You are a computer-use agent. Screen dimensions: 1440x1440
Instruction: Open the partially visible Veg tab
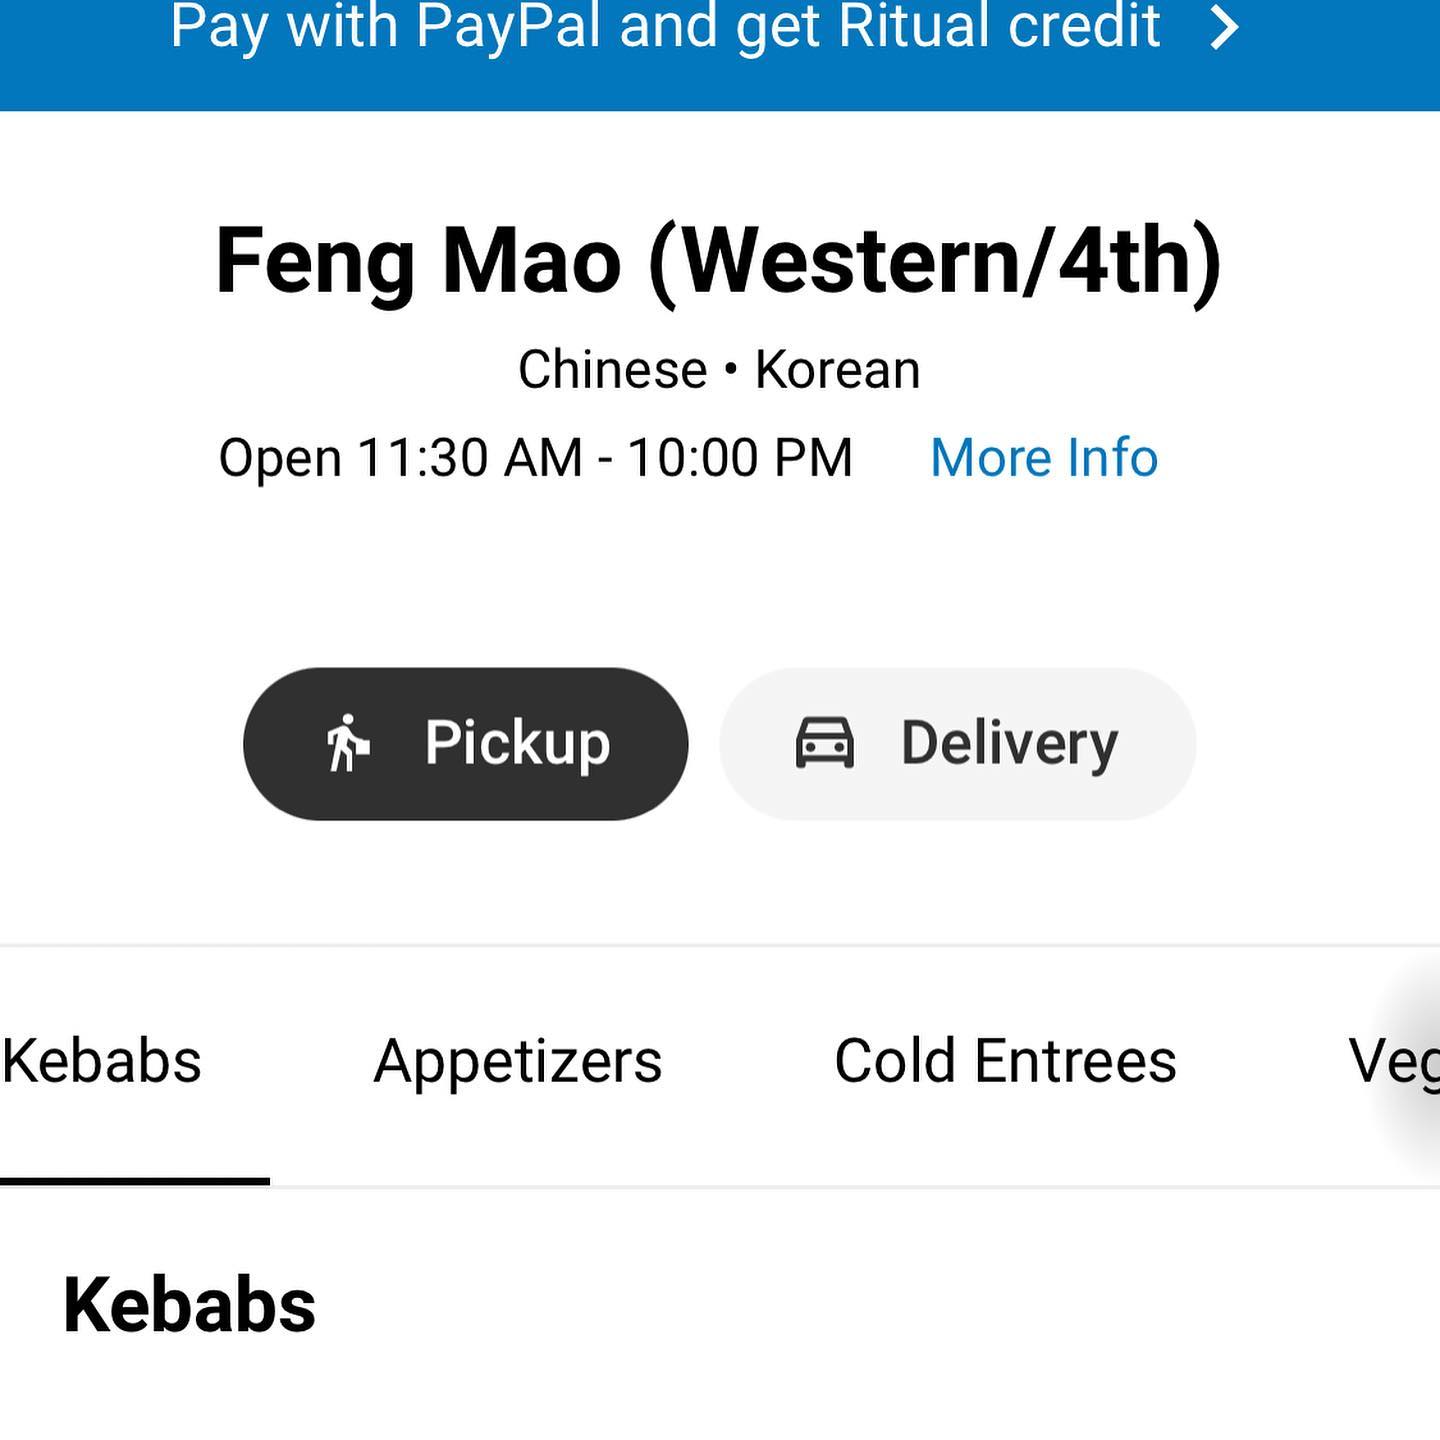[1394, 1063]
